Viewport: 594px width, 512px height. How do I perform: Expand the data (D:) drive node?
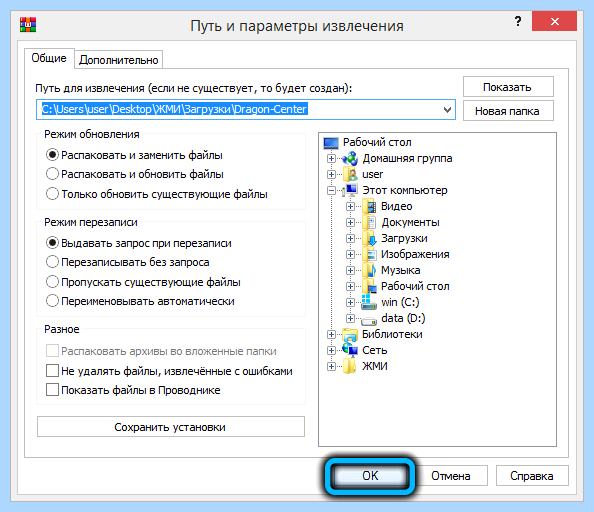(x=350, y=318)
